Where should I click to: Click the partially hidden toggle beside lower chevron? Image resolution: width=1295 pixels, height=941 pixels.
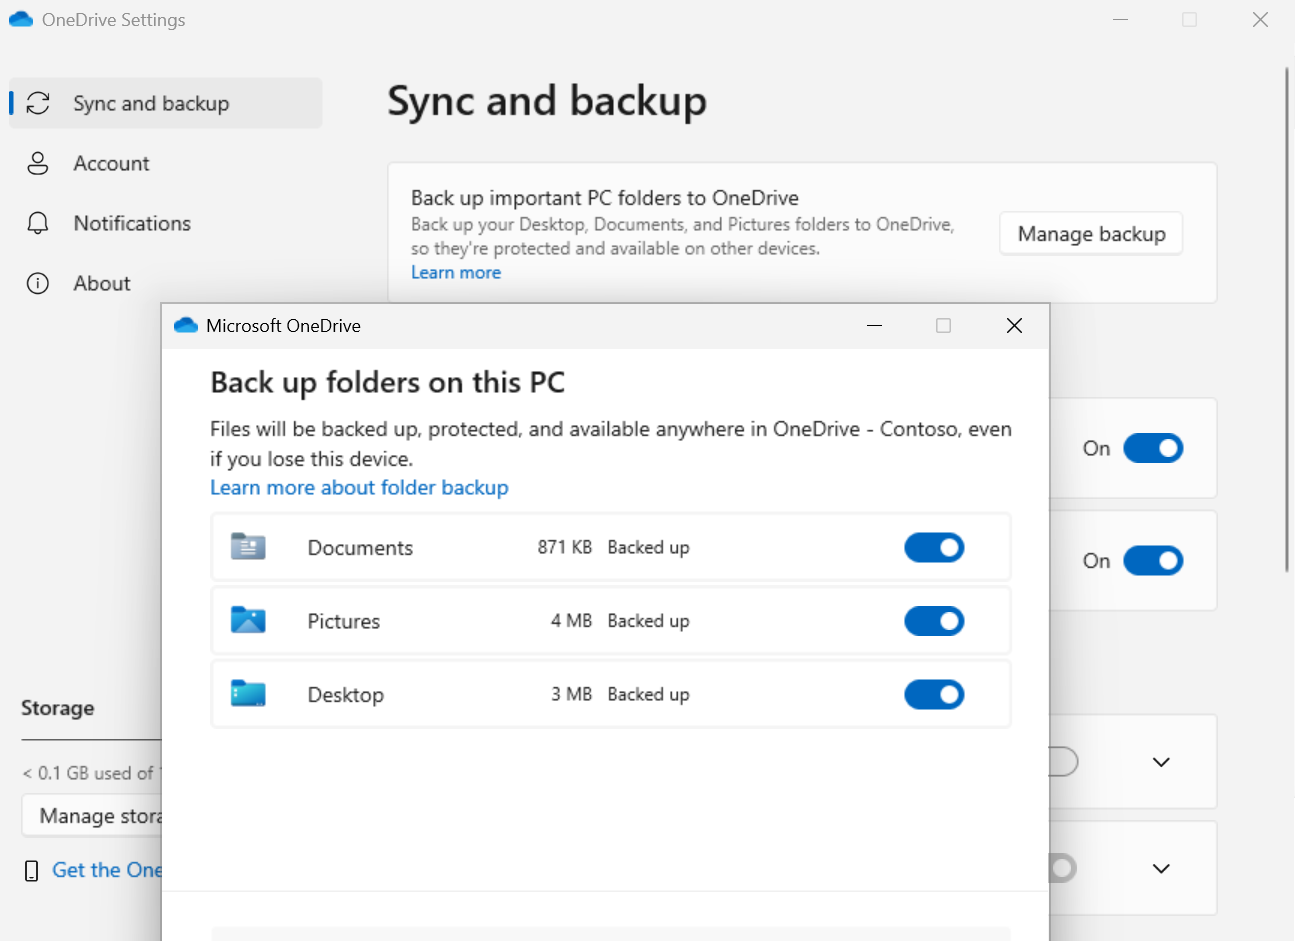(1064, 868)
